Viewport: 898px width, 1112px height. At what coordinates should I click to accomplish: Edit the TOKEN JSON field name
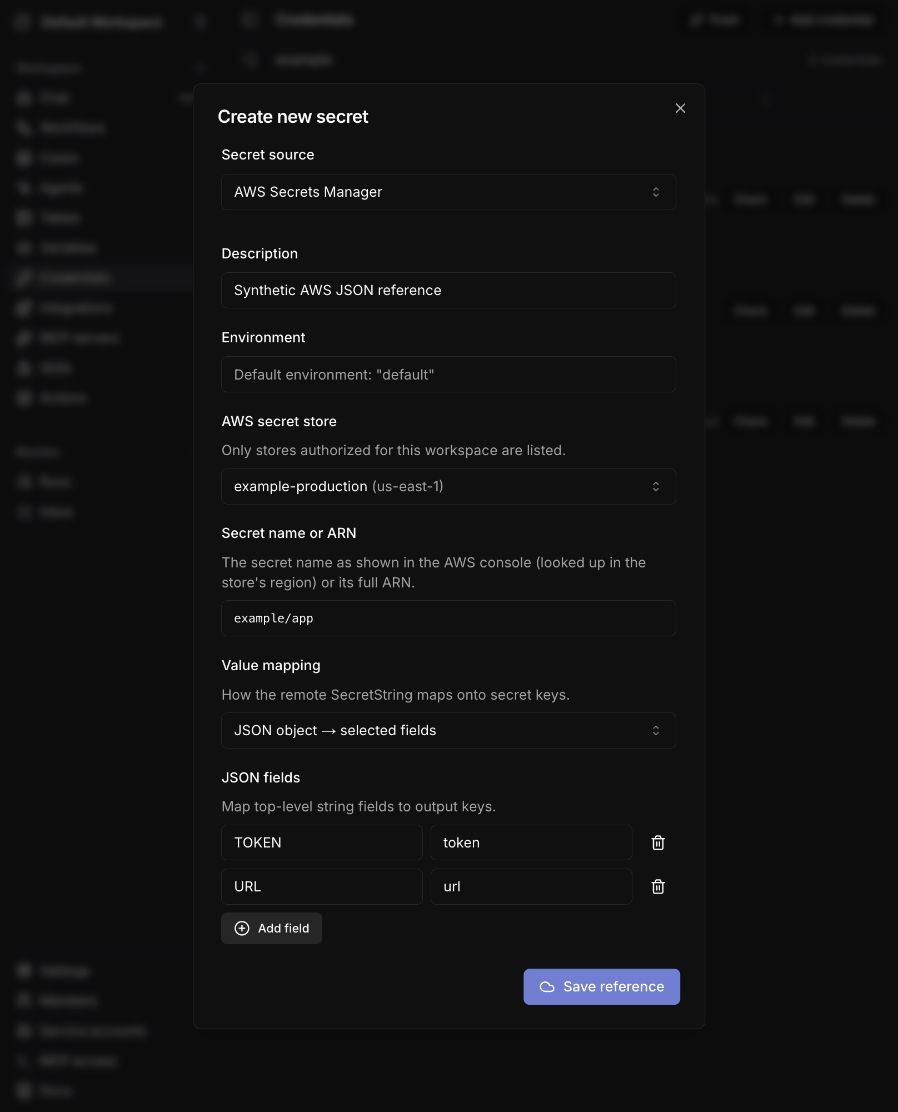(322, 843)
